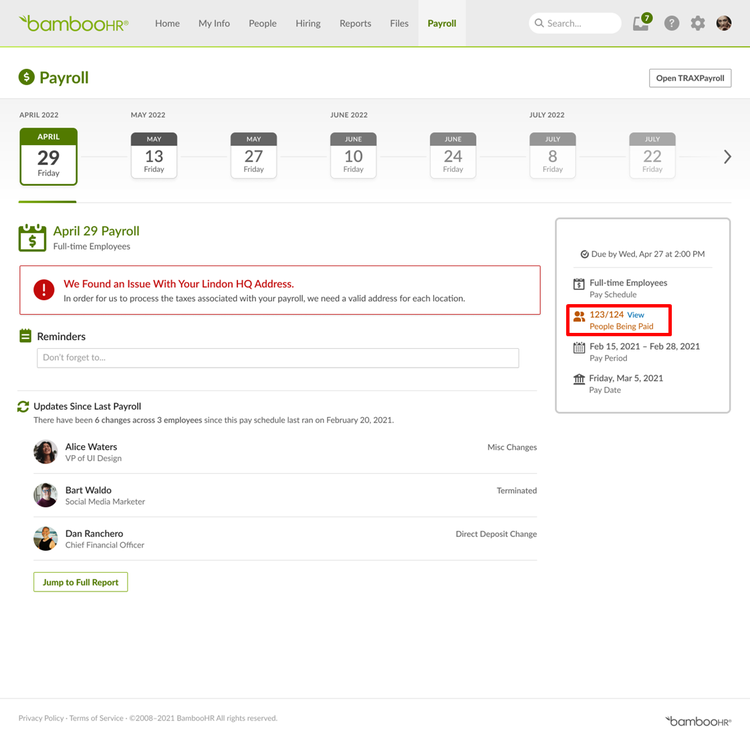This screenshot has width=750, height=752.
Task: Click the April 29 Payroll calendar icon
Action: coord(32,237)
